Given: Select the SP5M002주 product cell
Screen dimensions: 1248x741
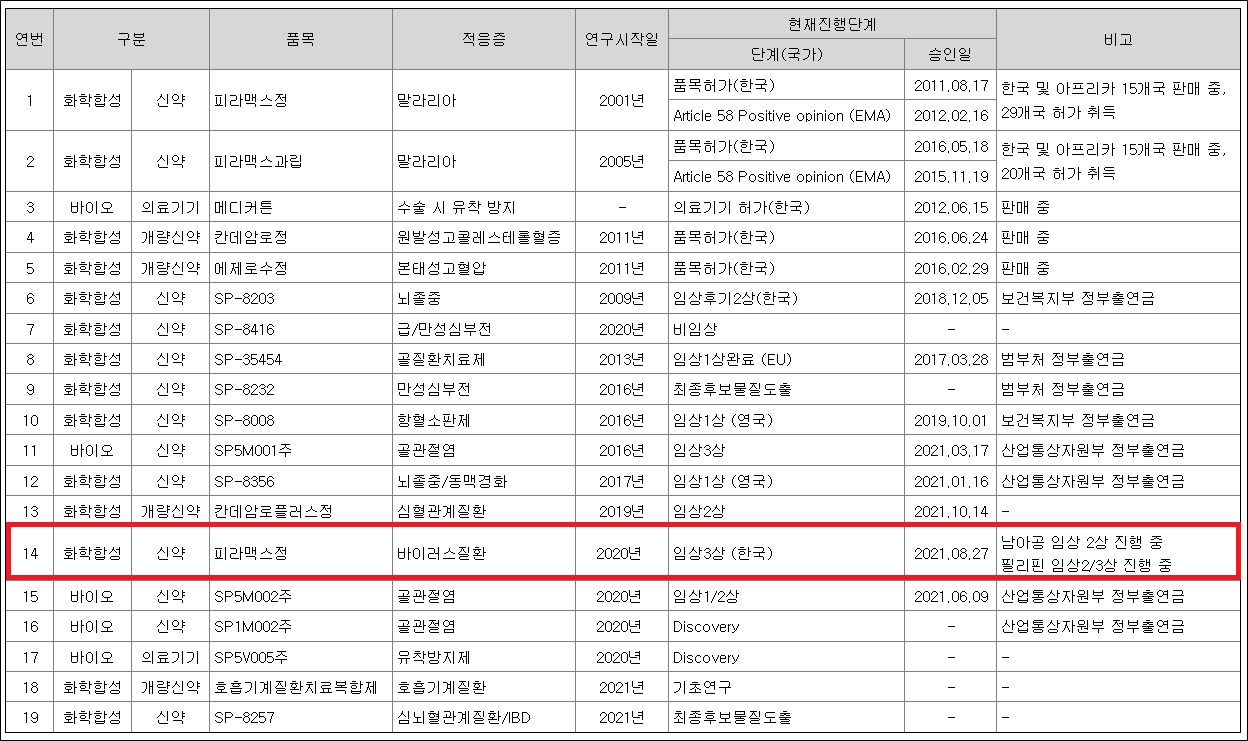Looking at the screenshot, I should [x=300, y=596].
